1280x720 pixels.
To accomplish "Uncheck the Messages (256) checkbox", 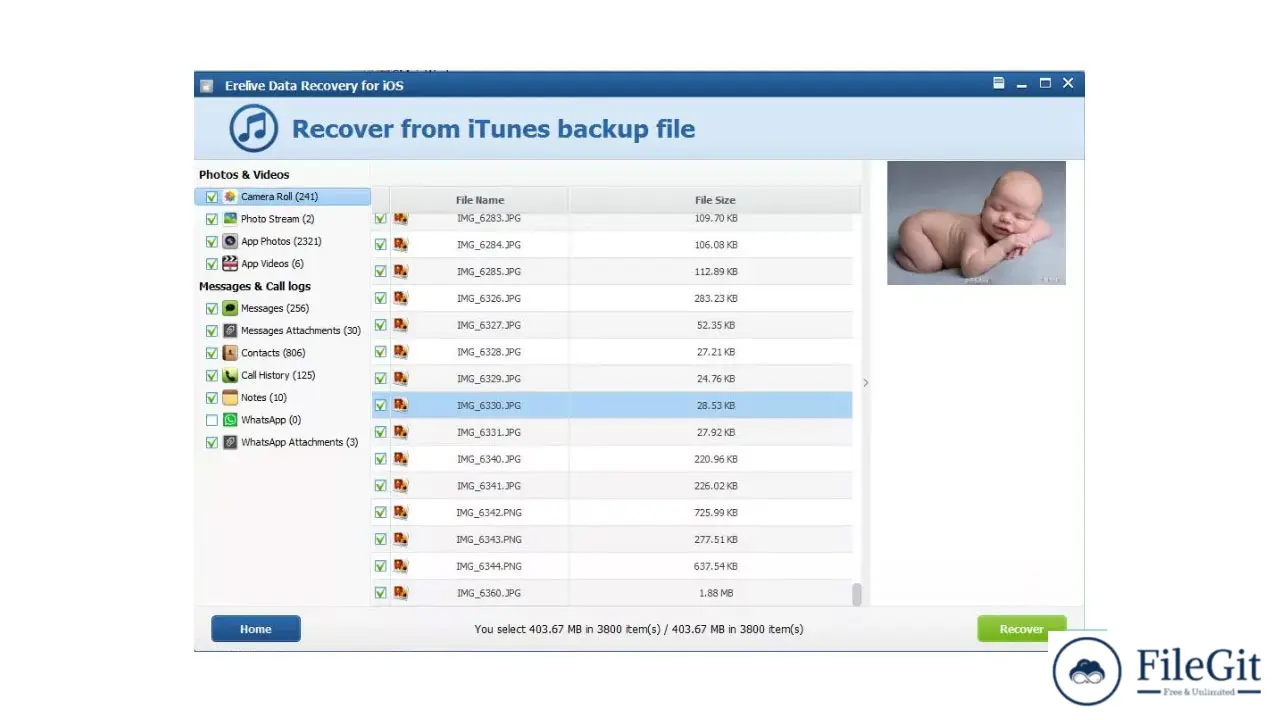I will [211, 309].
